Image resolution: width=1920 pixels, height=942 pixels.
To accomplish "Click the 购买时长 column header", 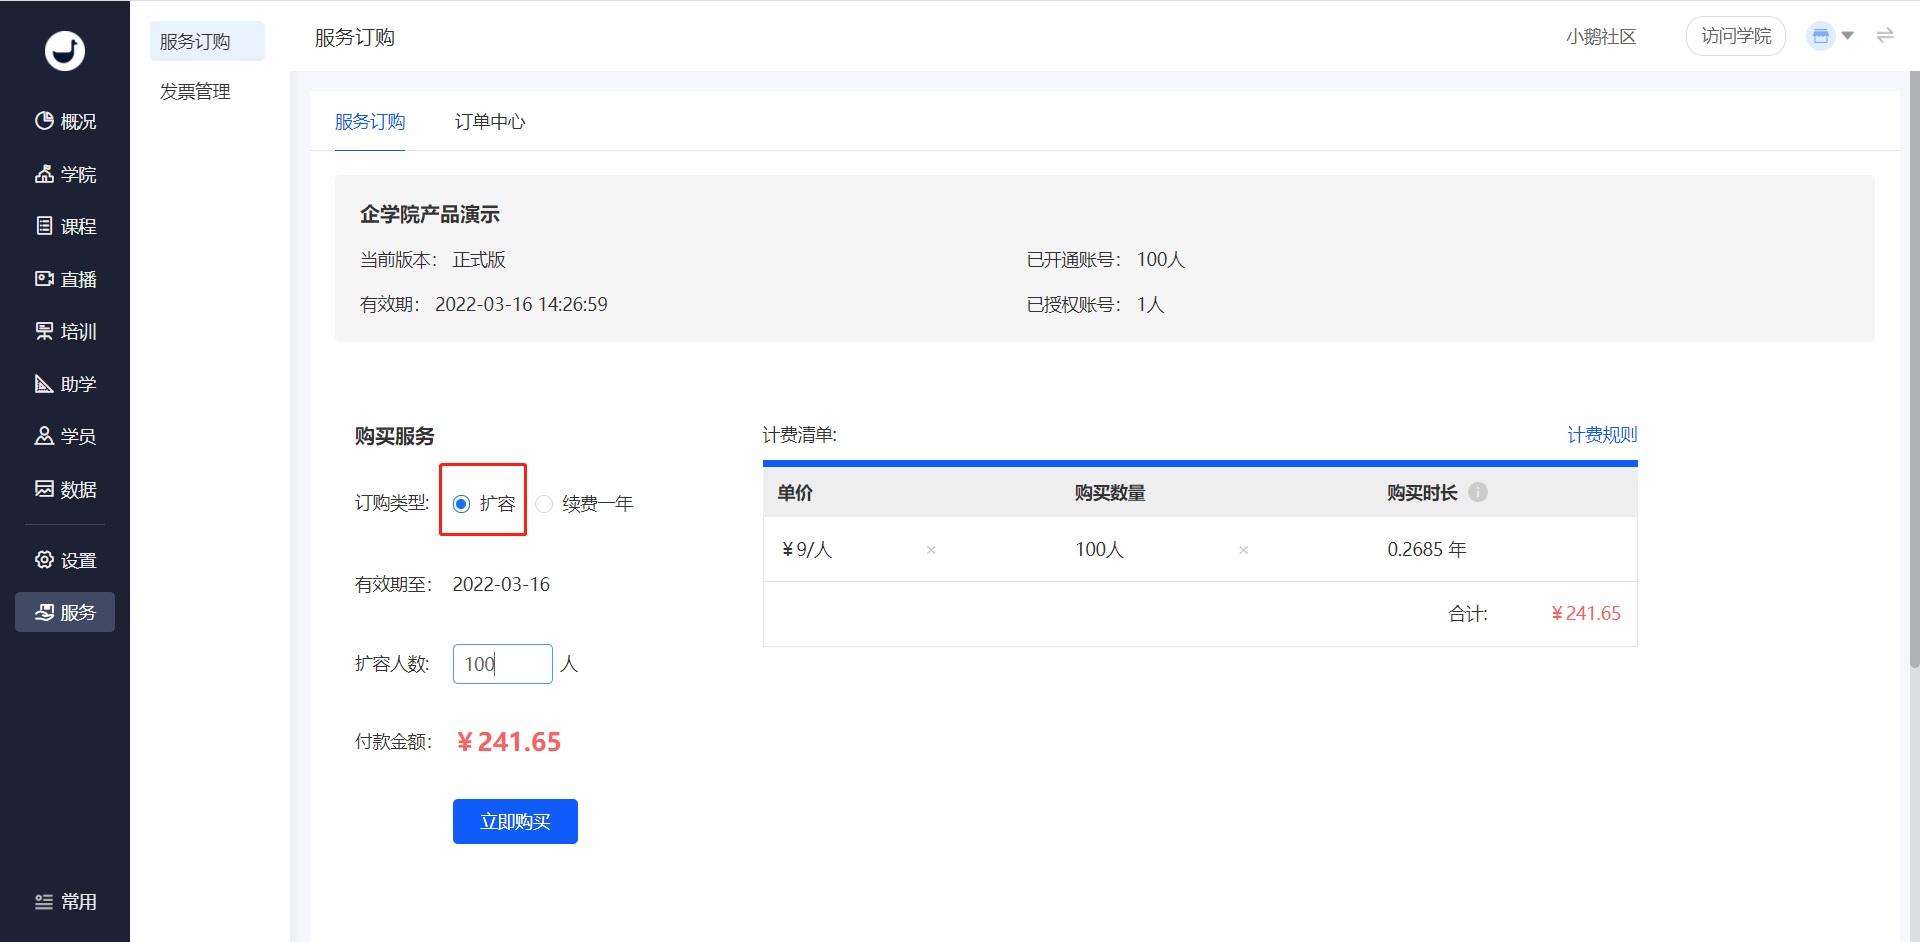I will [x=1422, y=493].
